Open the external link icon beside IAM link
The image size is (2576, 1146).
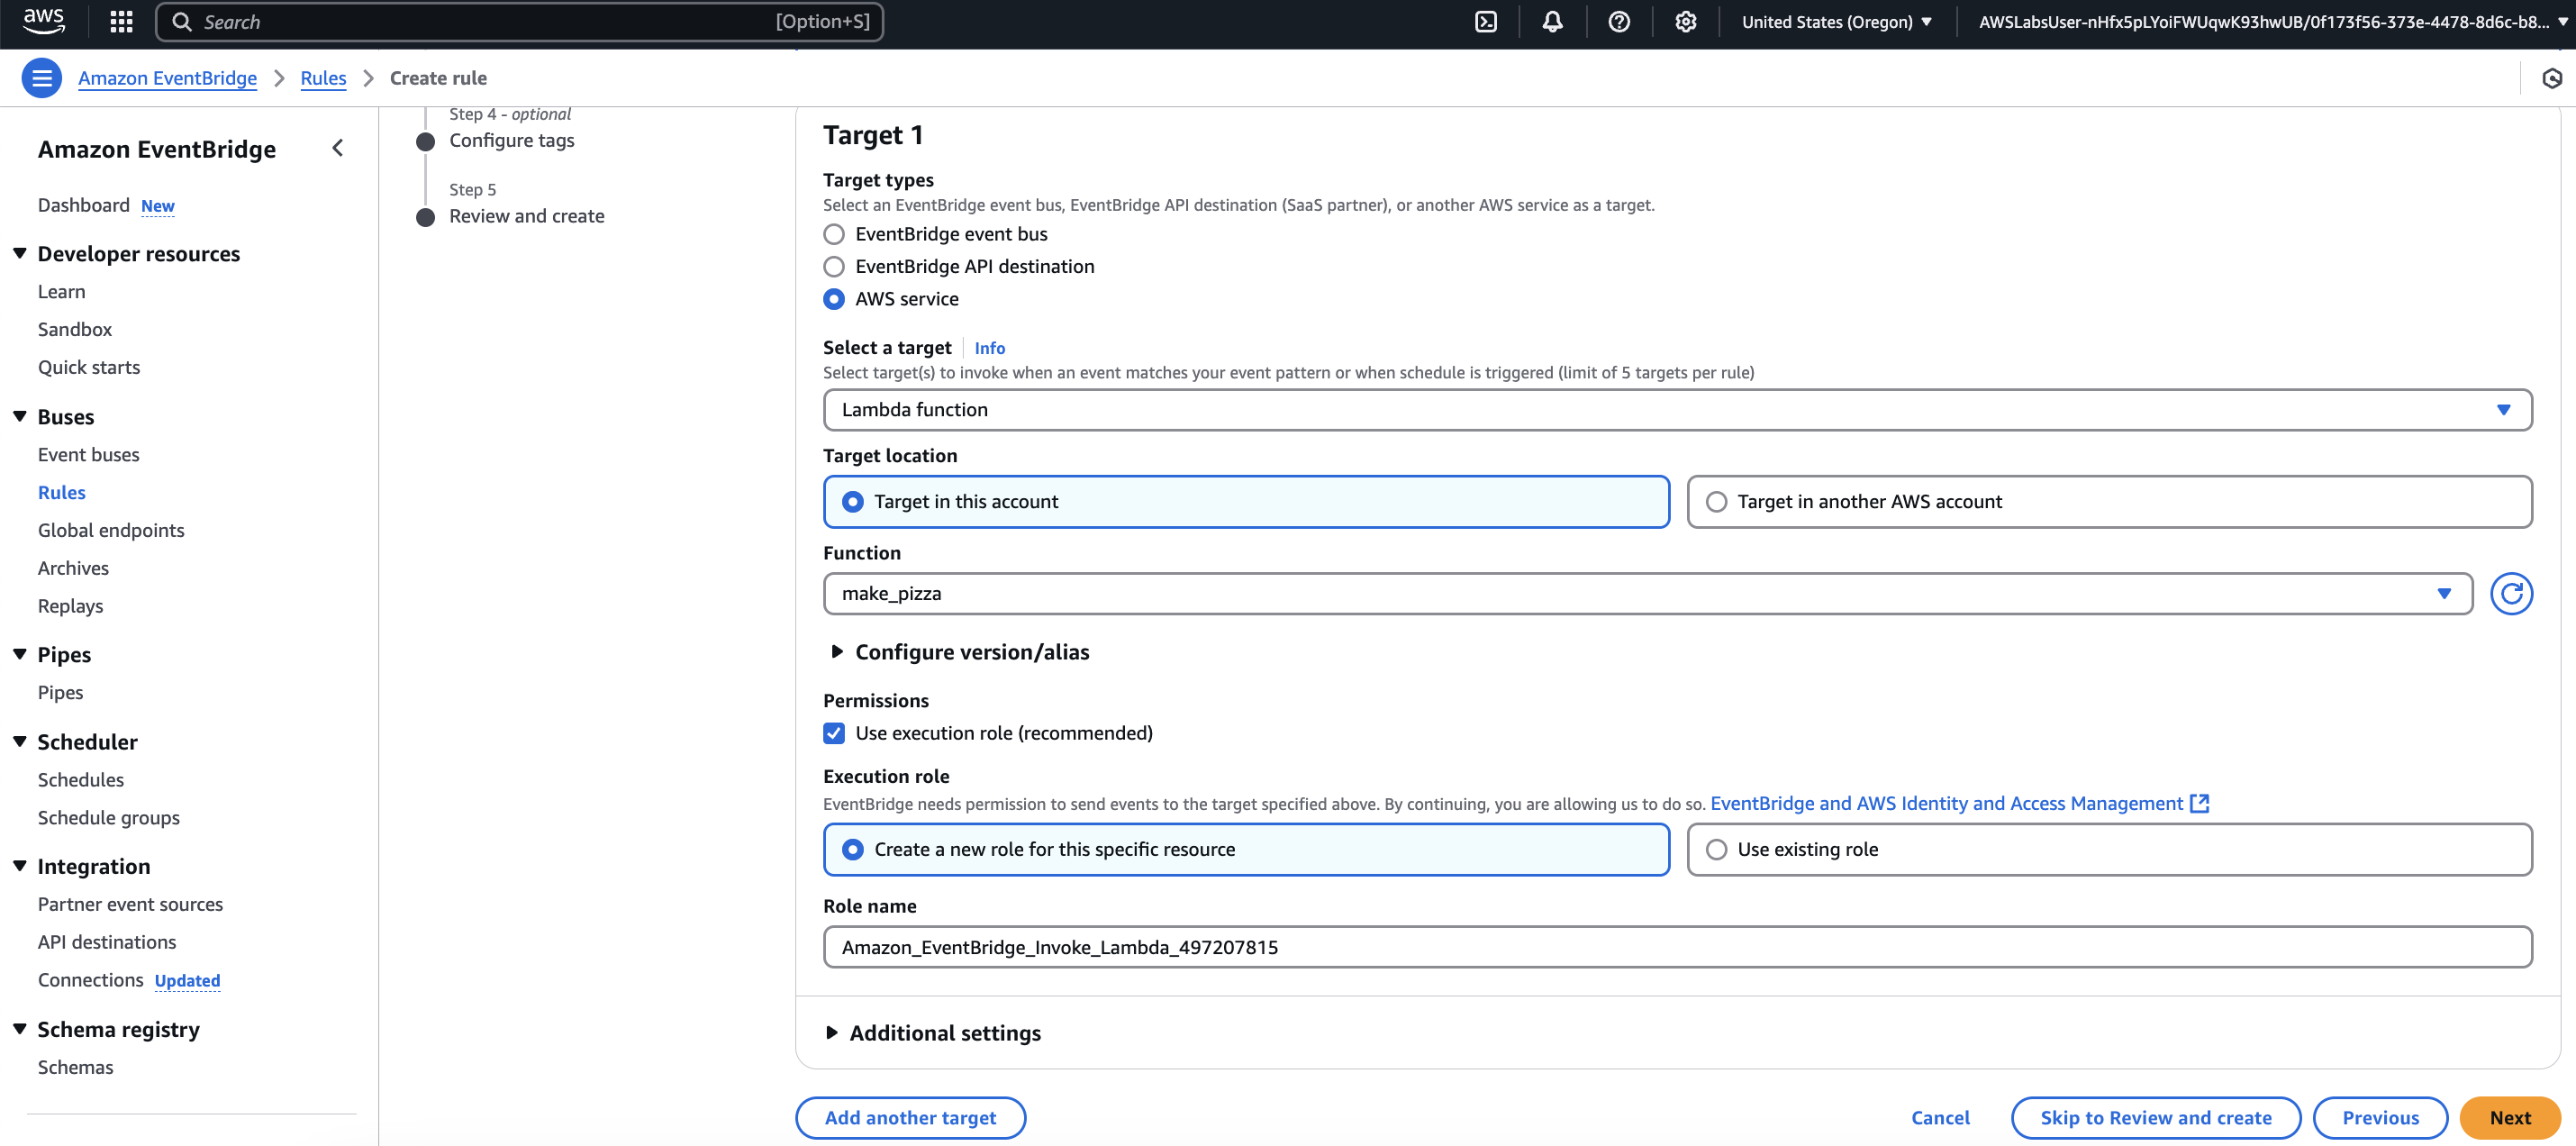point(2199,803)
